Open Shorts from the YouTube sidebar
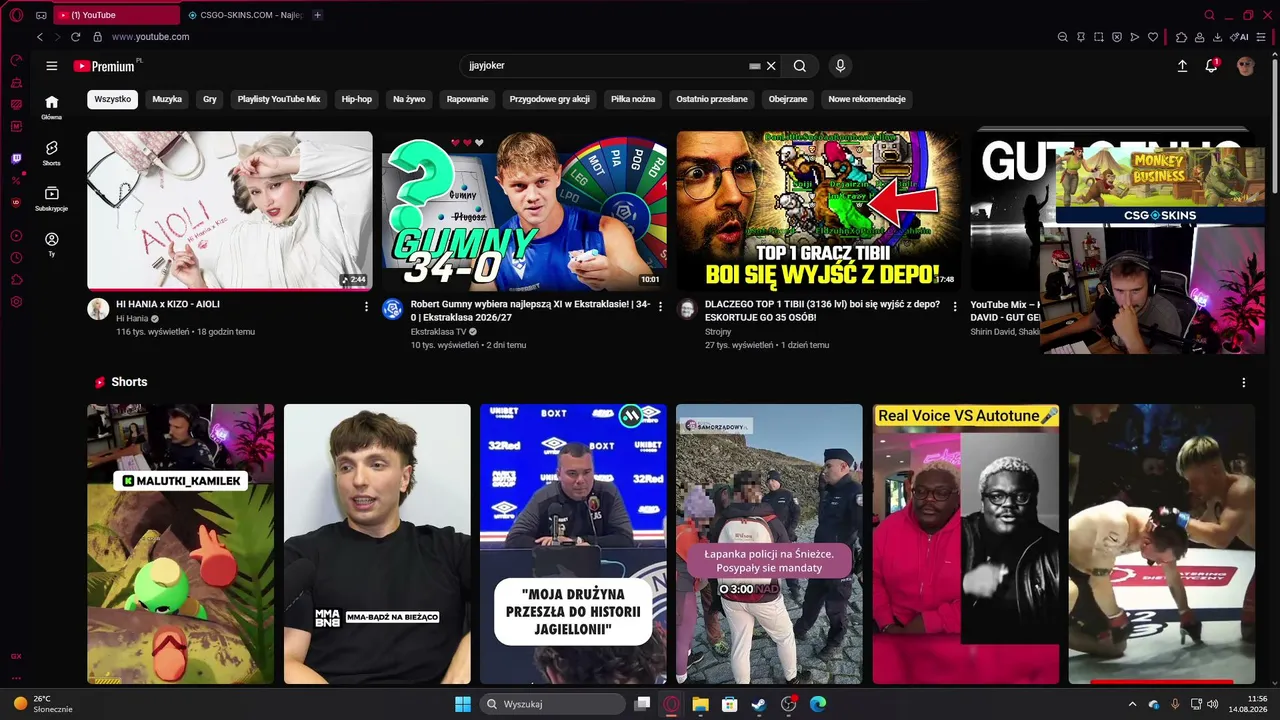Viewport: 1280px width, 720px height. (x=52, y=153)
